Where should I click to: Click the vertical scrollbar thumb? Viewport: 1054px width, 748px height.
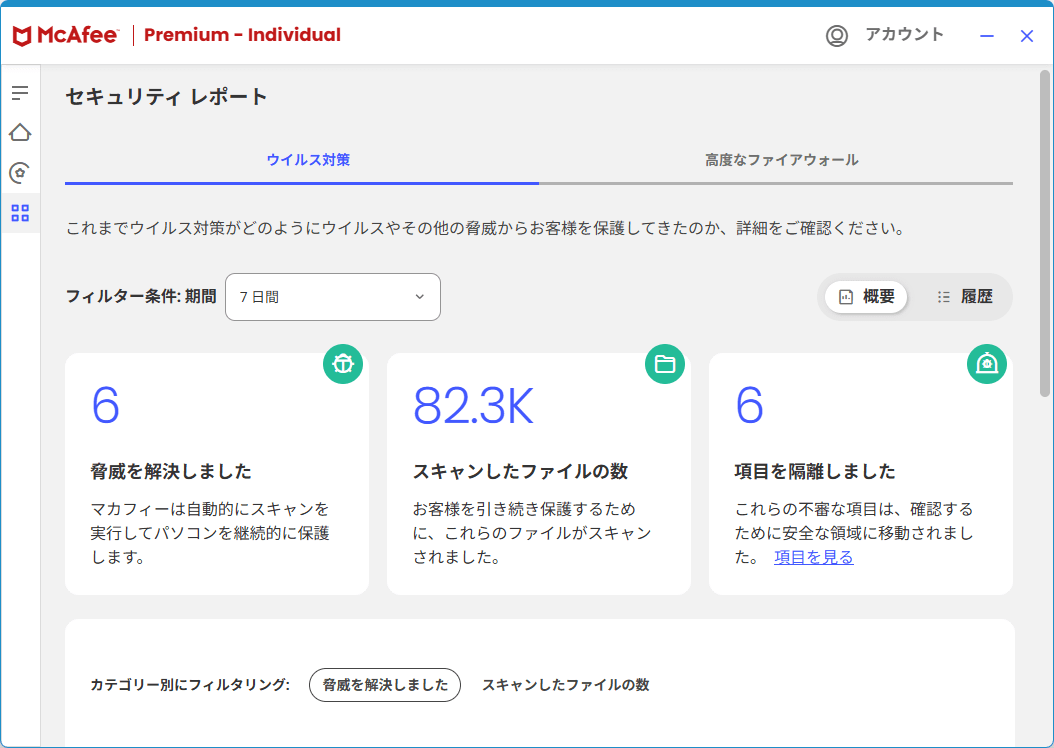click(1045, 233)
